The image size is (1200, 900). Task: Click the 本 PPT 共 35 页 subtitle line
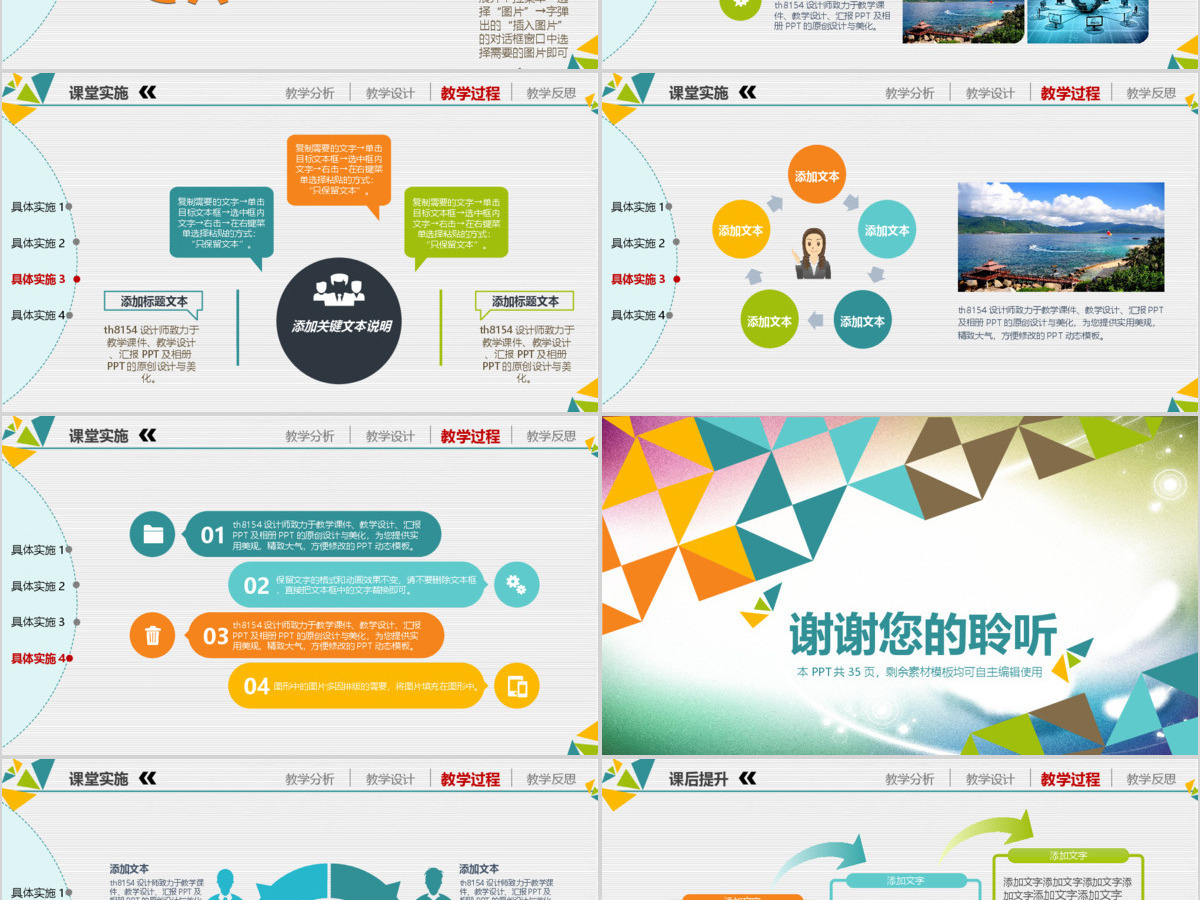click(919, 673)
